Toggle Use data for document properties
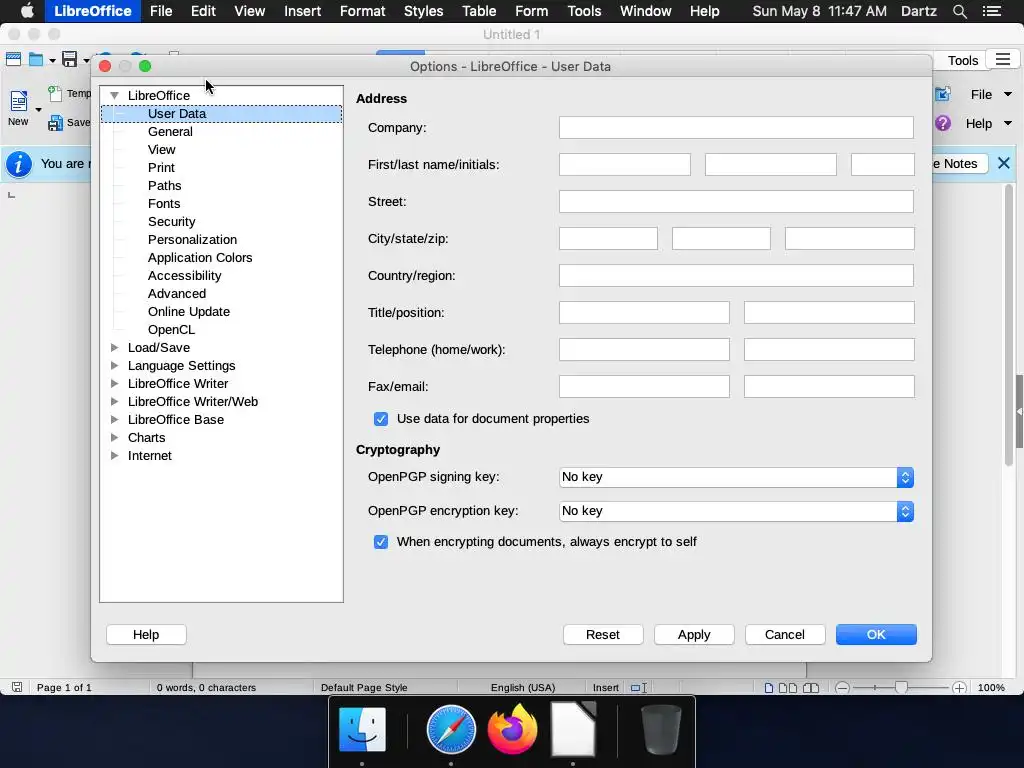This screenshot has width=1024, height=768. (381, 419)
